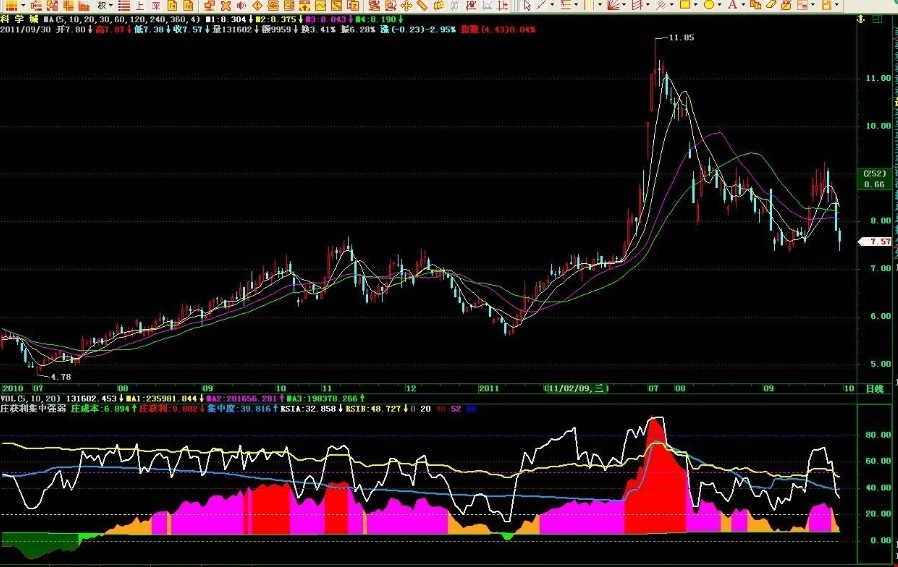Open the dropdown next to line drawing tool
Image resolution: width=898 pixels, height=567 pixels.
pos(552,5)
